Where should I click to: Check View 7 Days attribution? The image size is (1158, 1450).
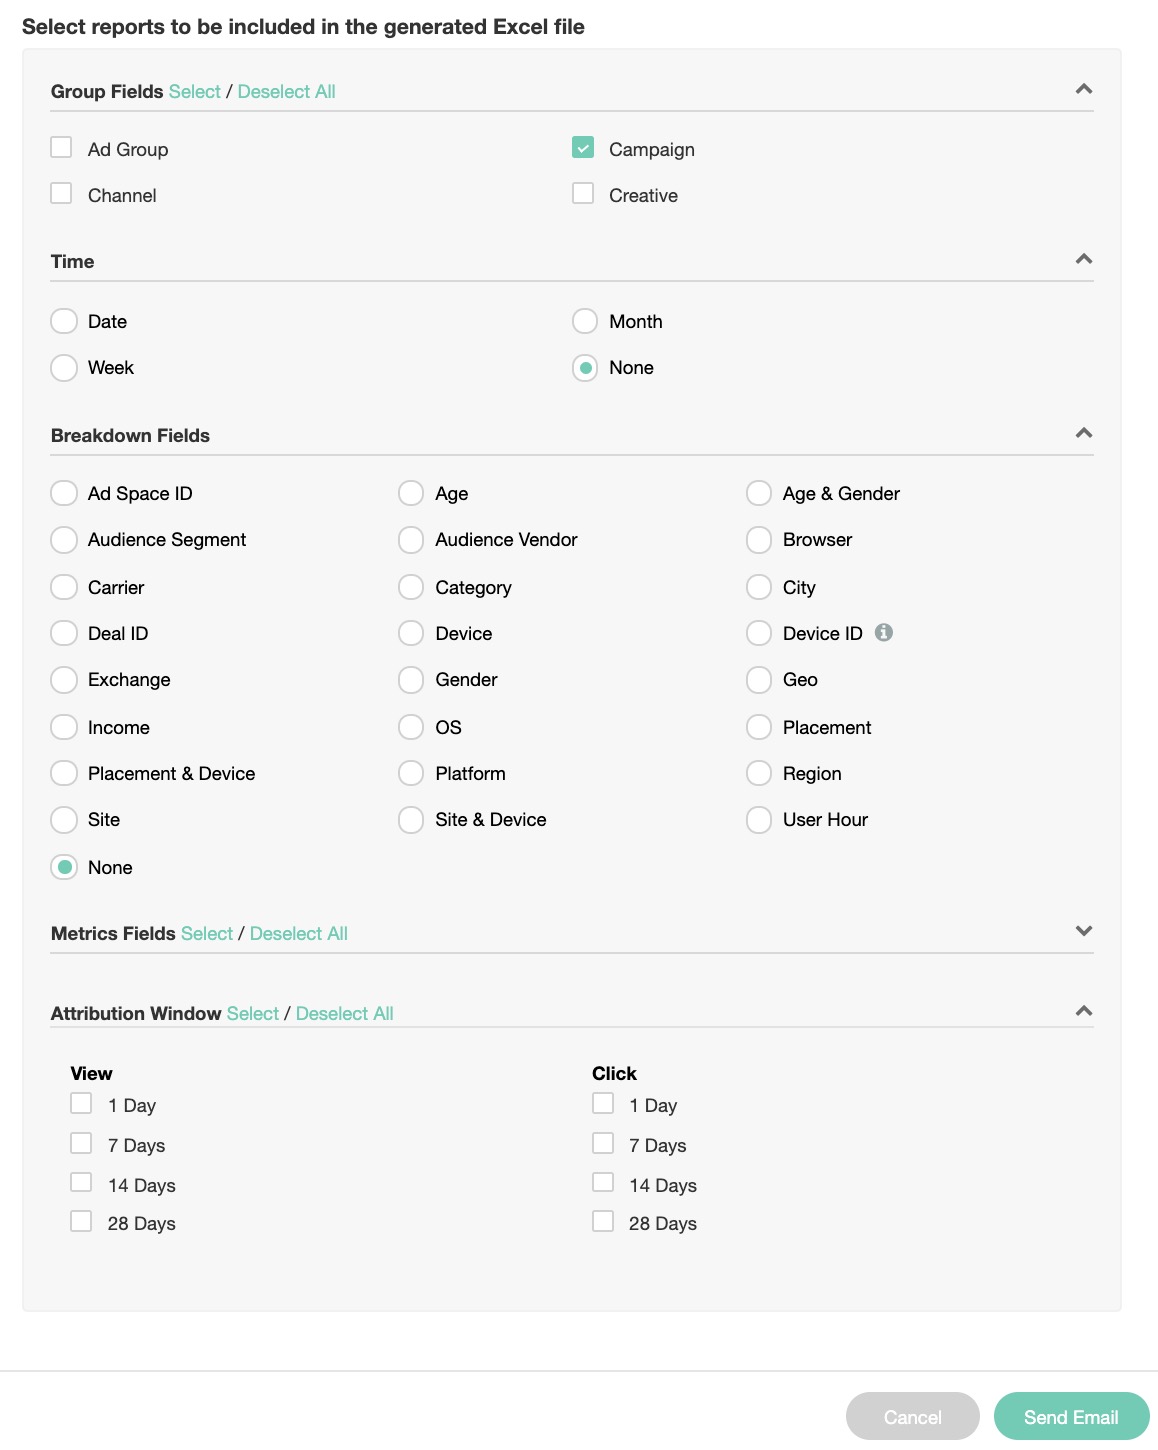point(82,1143)
